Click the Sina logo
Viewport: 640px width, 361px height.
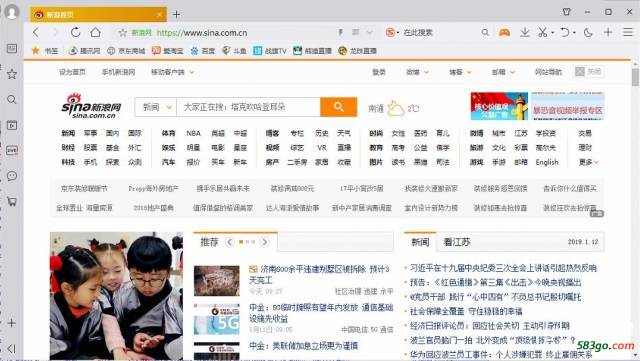(91, 106)
